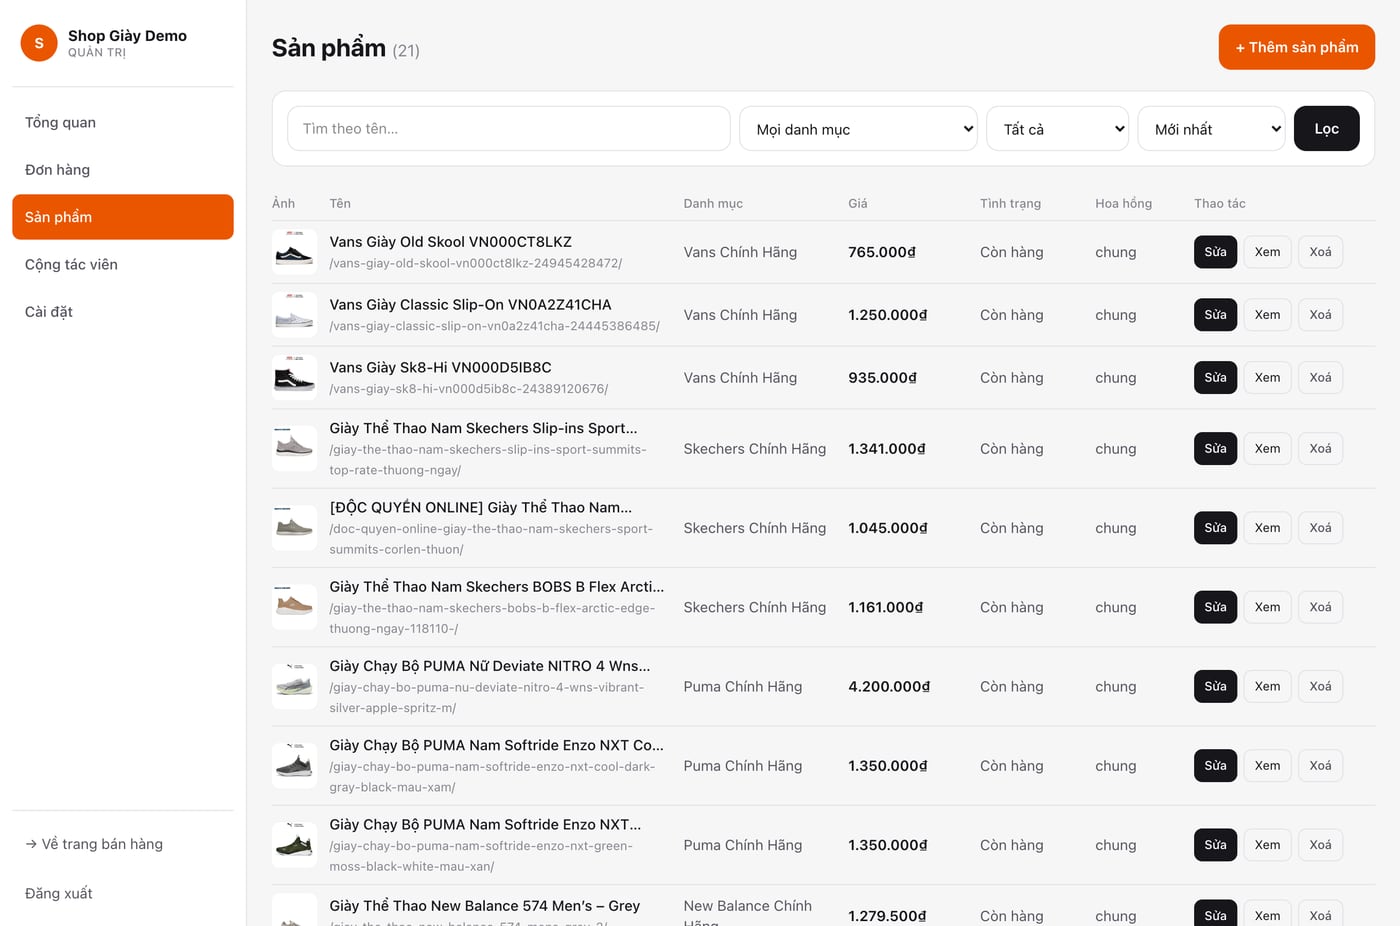1400x926 pixels.
Task: Click the Vans Giày Old Skool VN000CT8LKZ name
Action: [451, 242]
